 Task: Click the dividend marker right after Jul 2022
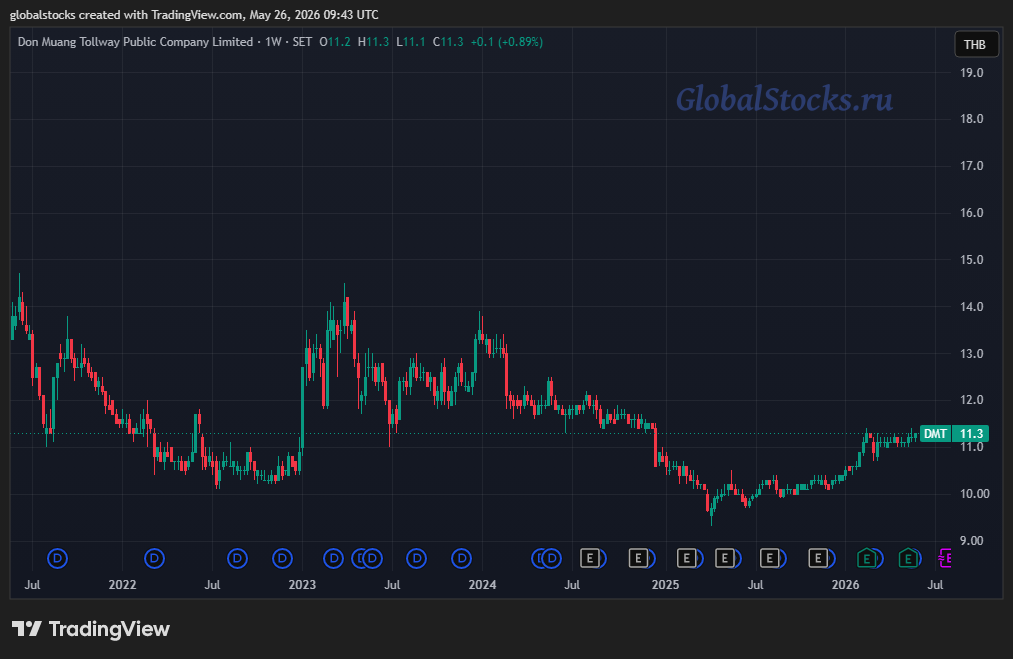coord(237,558)
